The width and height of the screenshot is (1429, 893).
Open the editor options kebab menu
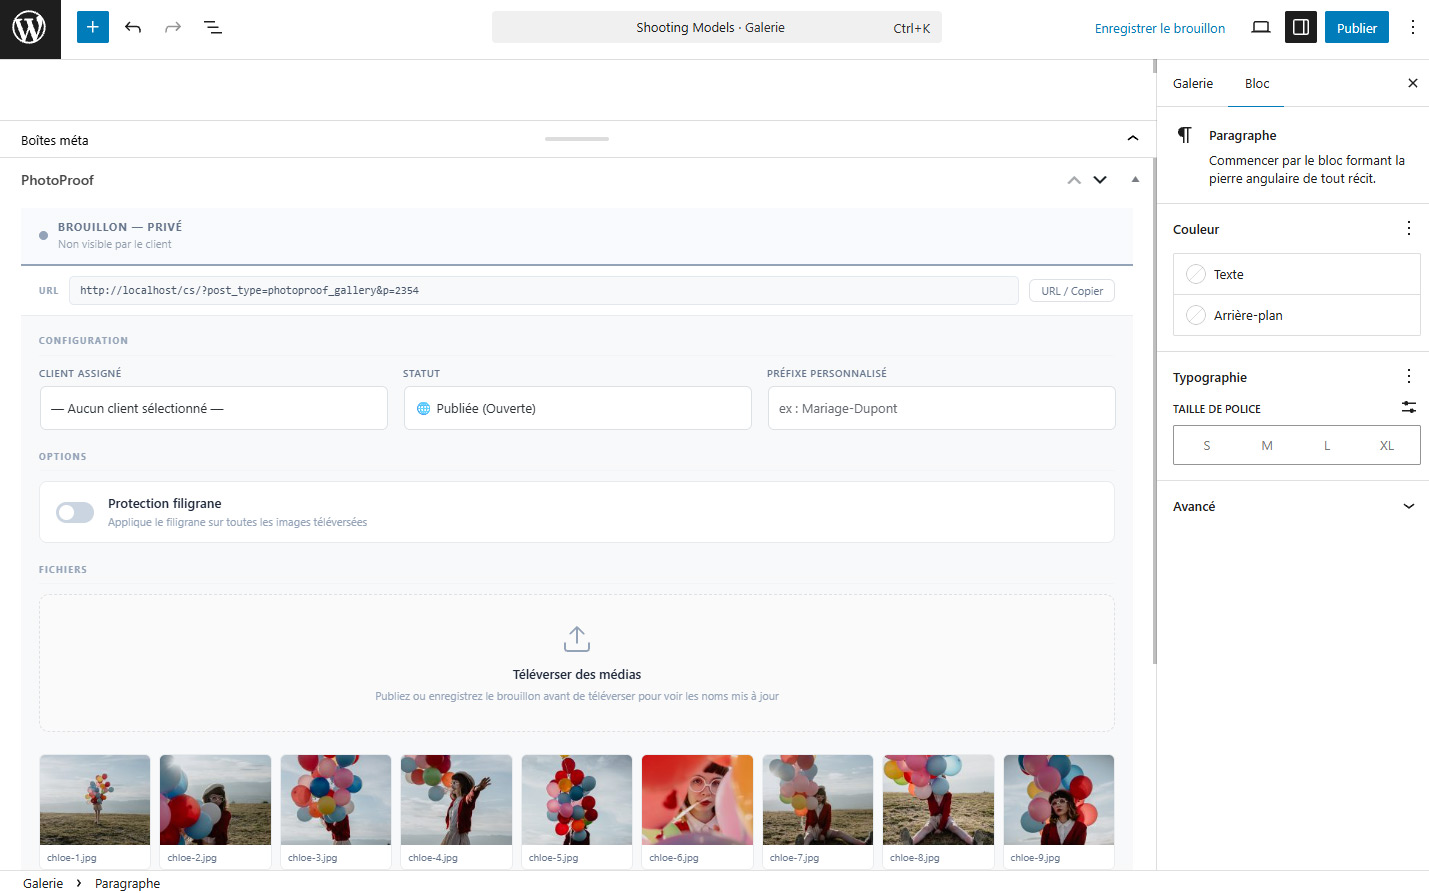point(1413,27)
